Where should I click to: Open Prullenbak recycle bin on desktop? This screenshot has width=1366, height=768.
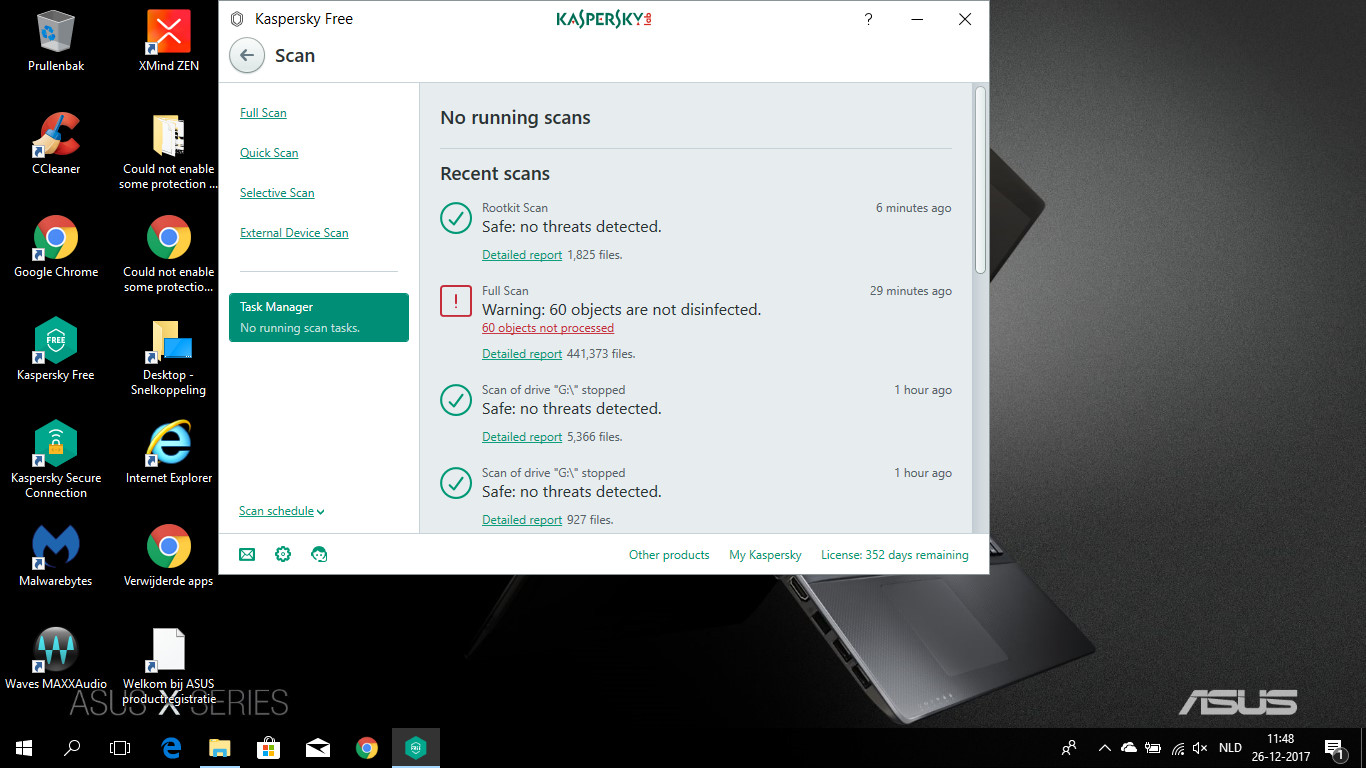pyautogui.click(x=56, y=42)
